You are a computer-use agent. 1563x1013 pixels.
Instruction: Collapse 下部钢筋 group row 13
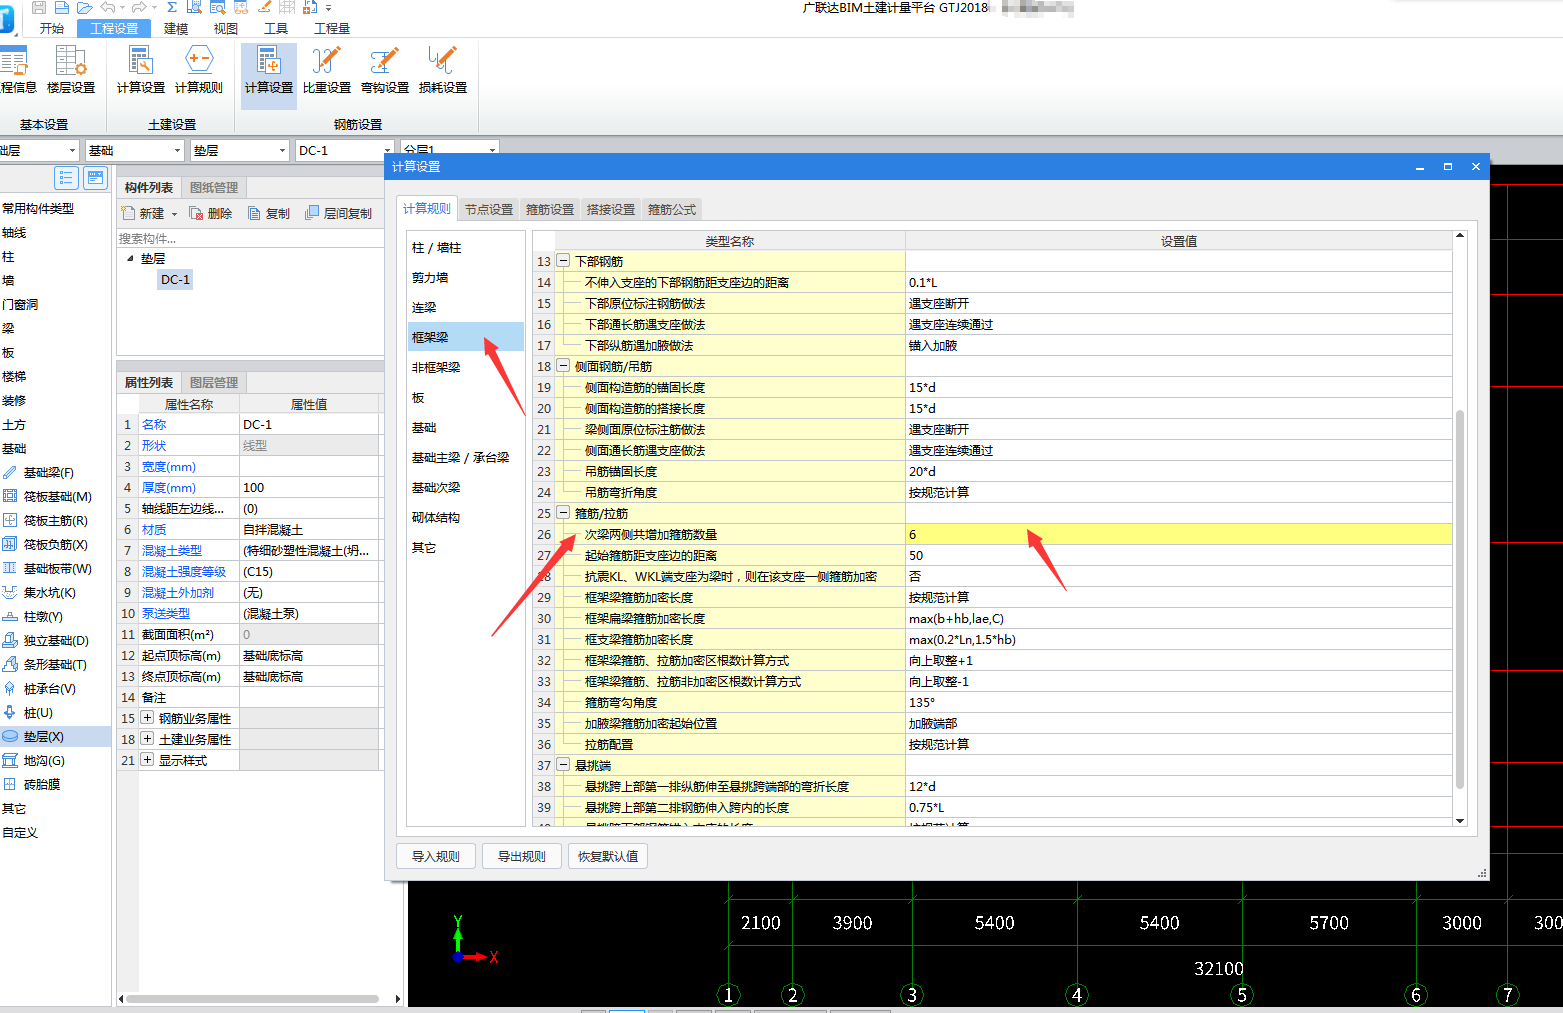[563, 261]
